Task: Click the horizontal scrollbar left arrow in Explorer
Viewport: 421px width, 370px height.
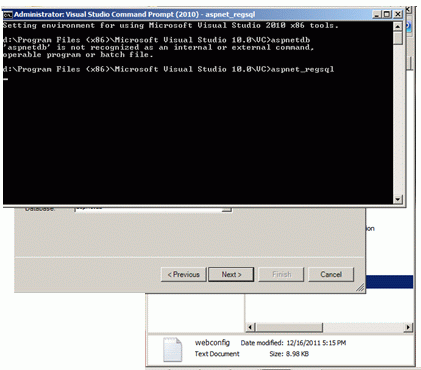Action: coord(250,327)
